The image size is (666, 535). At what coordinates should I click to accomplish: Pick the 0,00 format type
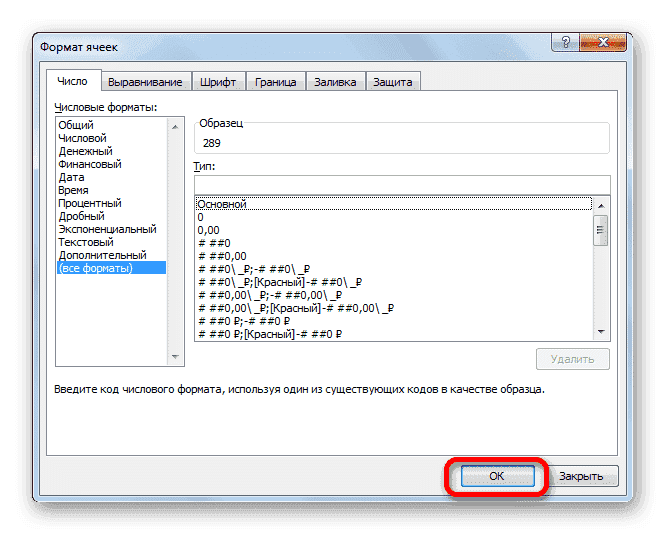tap(209, 230)
